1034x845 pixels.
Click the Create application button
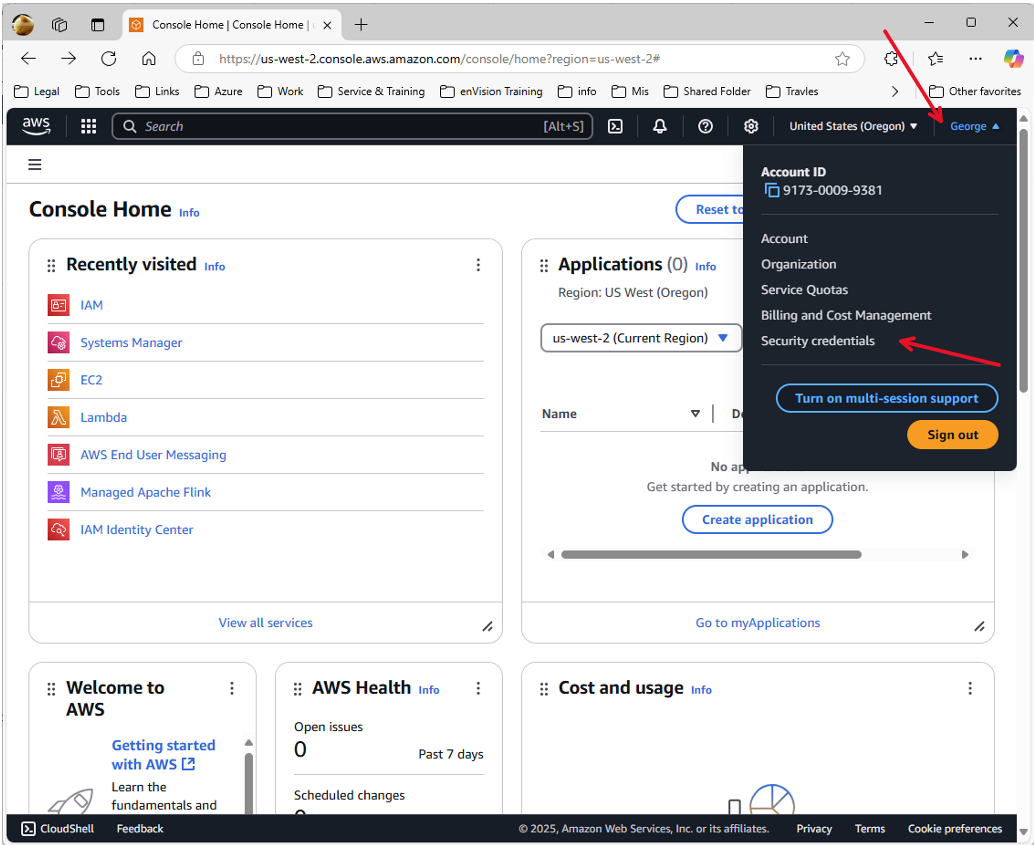click(757, 520)
